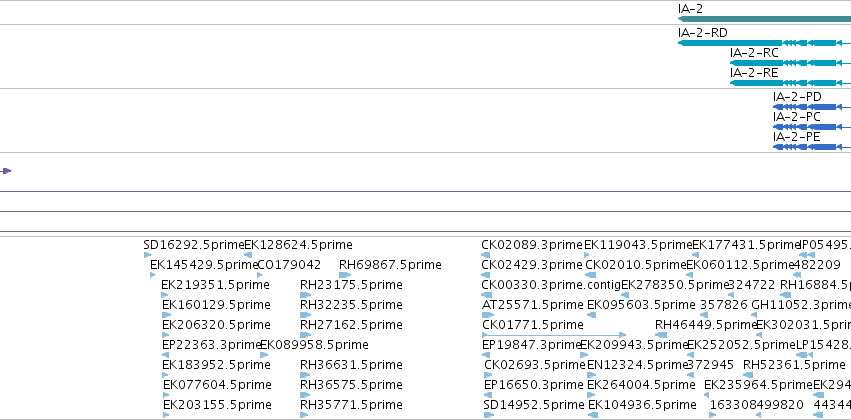Select the EK145429.5prime EST label
Viewport: 851px width, 420px height.
point(204,265)
